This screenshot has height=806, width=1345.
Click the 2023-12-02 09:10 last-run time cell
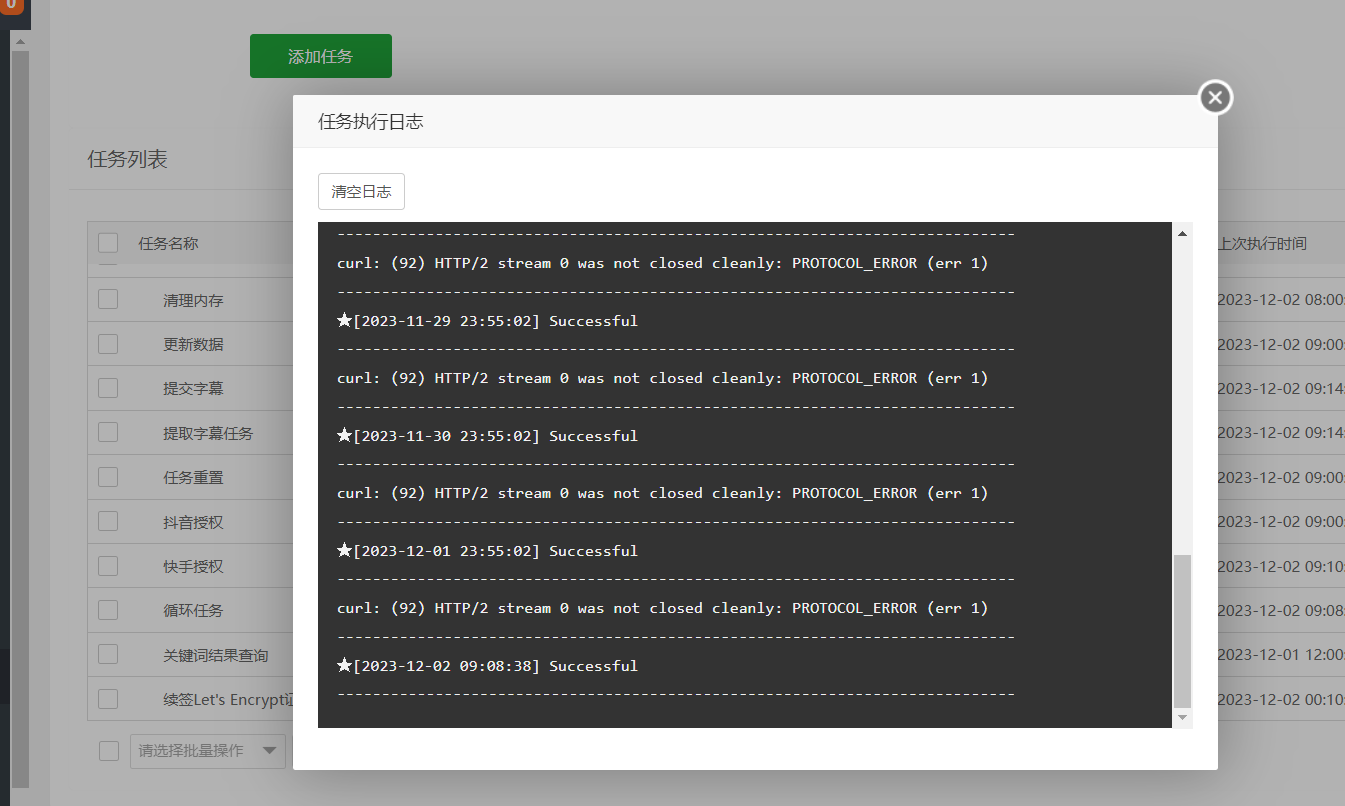pyautogui.click(x=1281, y=566)
